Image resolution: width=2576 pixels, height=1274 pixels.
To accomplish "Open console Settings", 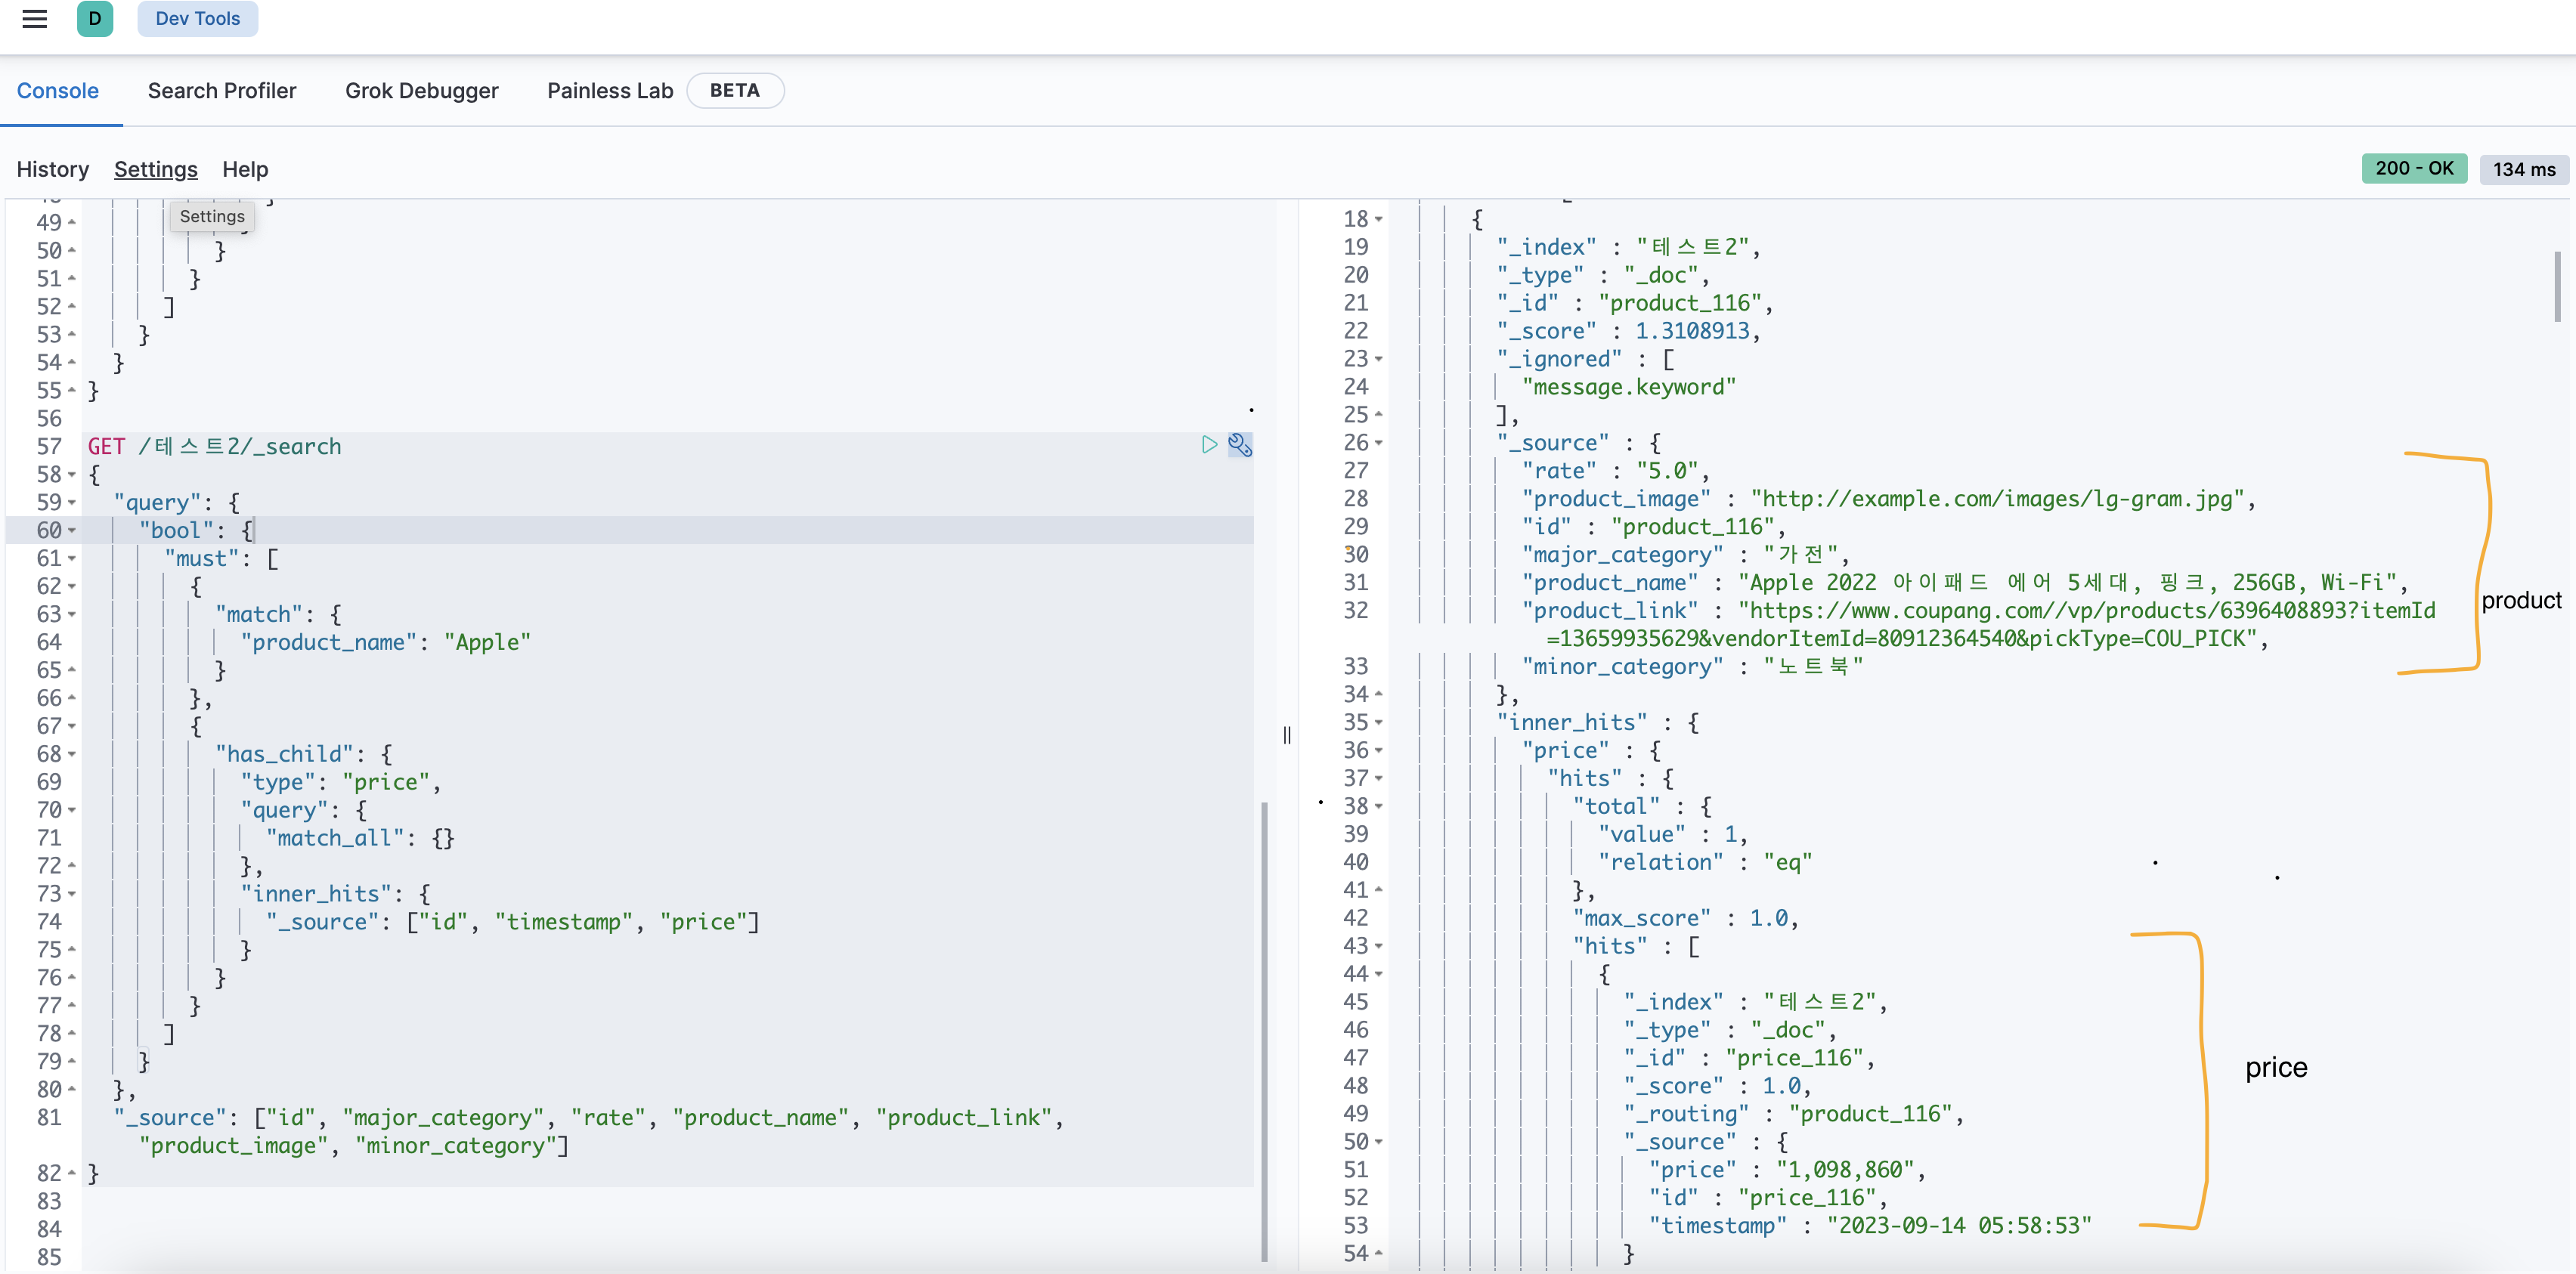I will pos(156,170).
